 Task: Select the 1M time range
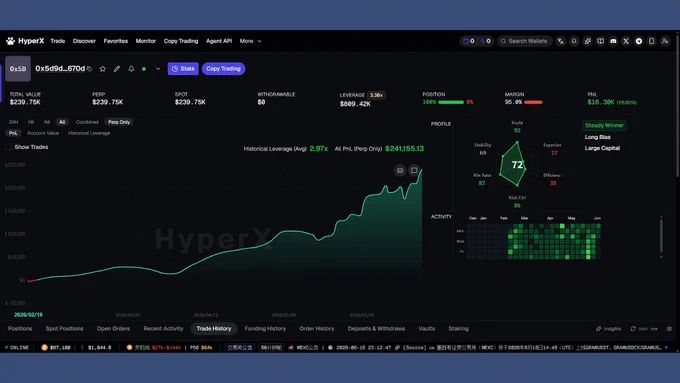46,122
